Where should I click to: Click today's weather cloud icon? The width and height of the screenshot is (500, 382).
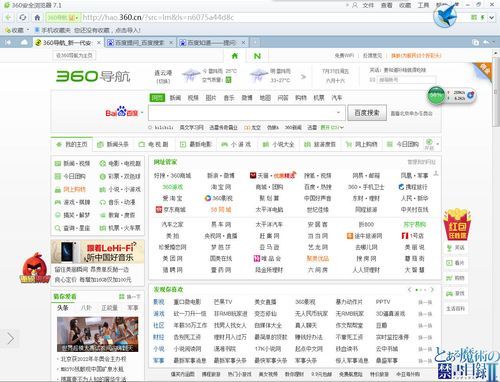coord(191,75)
